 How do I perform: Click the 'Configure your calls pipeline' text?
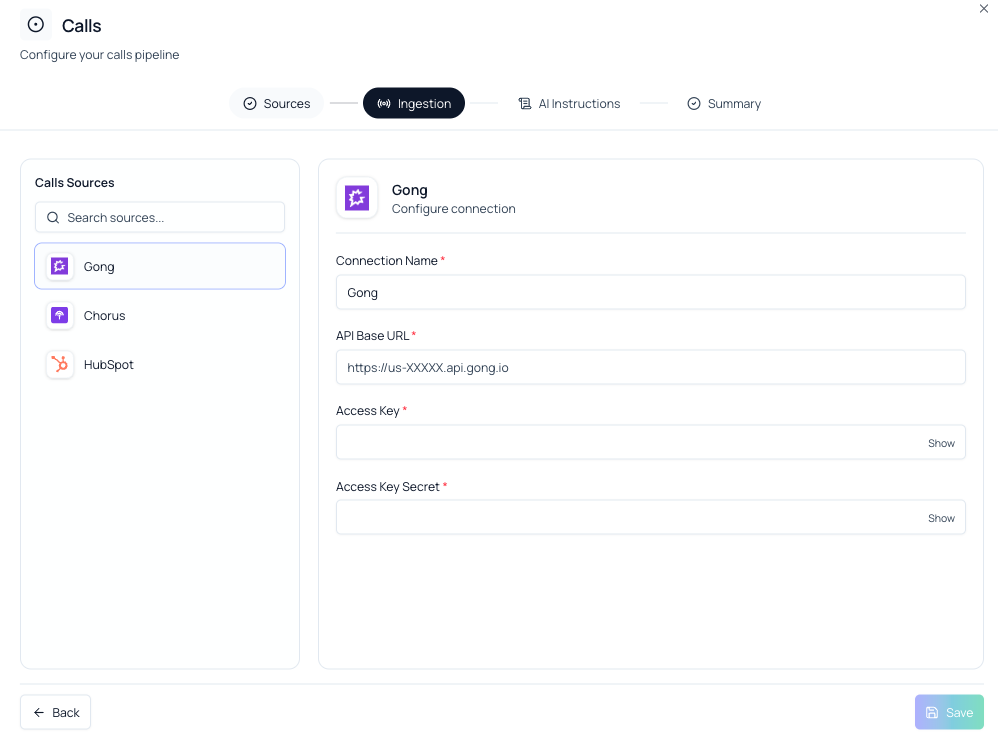[x=99, y=55]
